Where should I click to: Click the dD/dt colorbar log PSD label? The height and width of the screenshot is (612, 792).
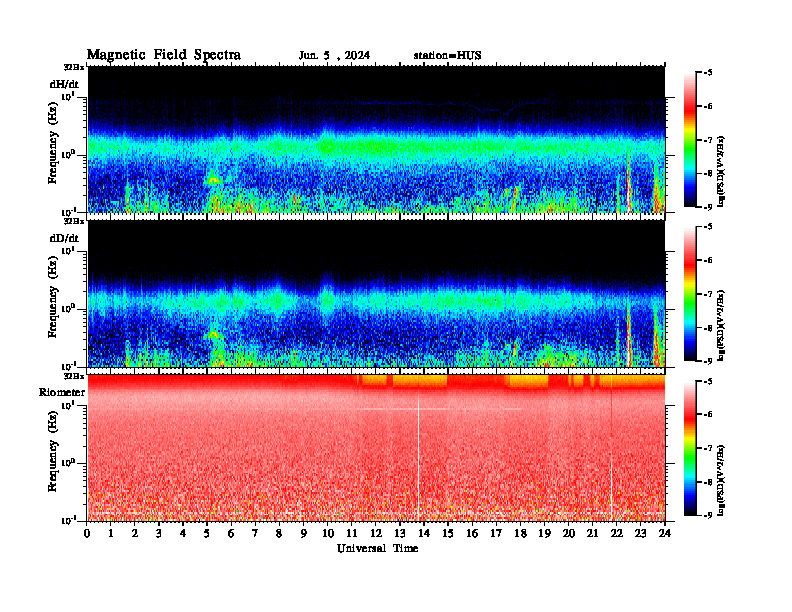(x=722, y=325)
